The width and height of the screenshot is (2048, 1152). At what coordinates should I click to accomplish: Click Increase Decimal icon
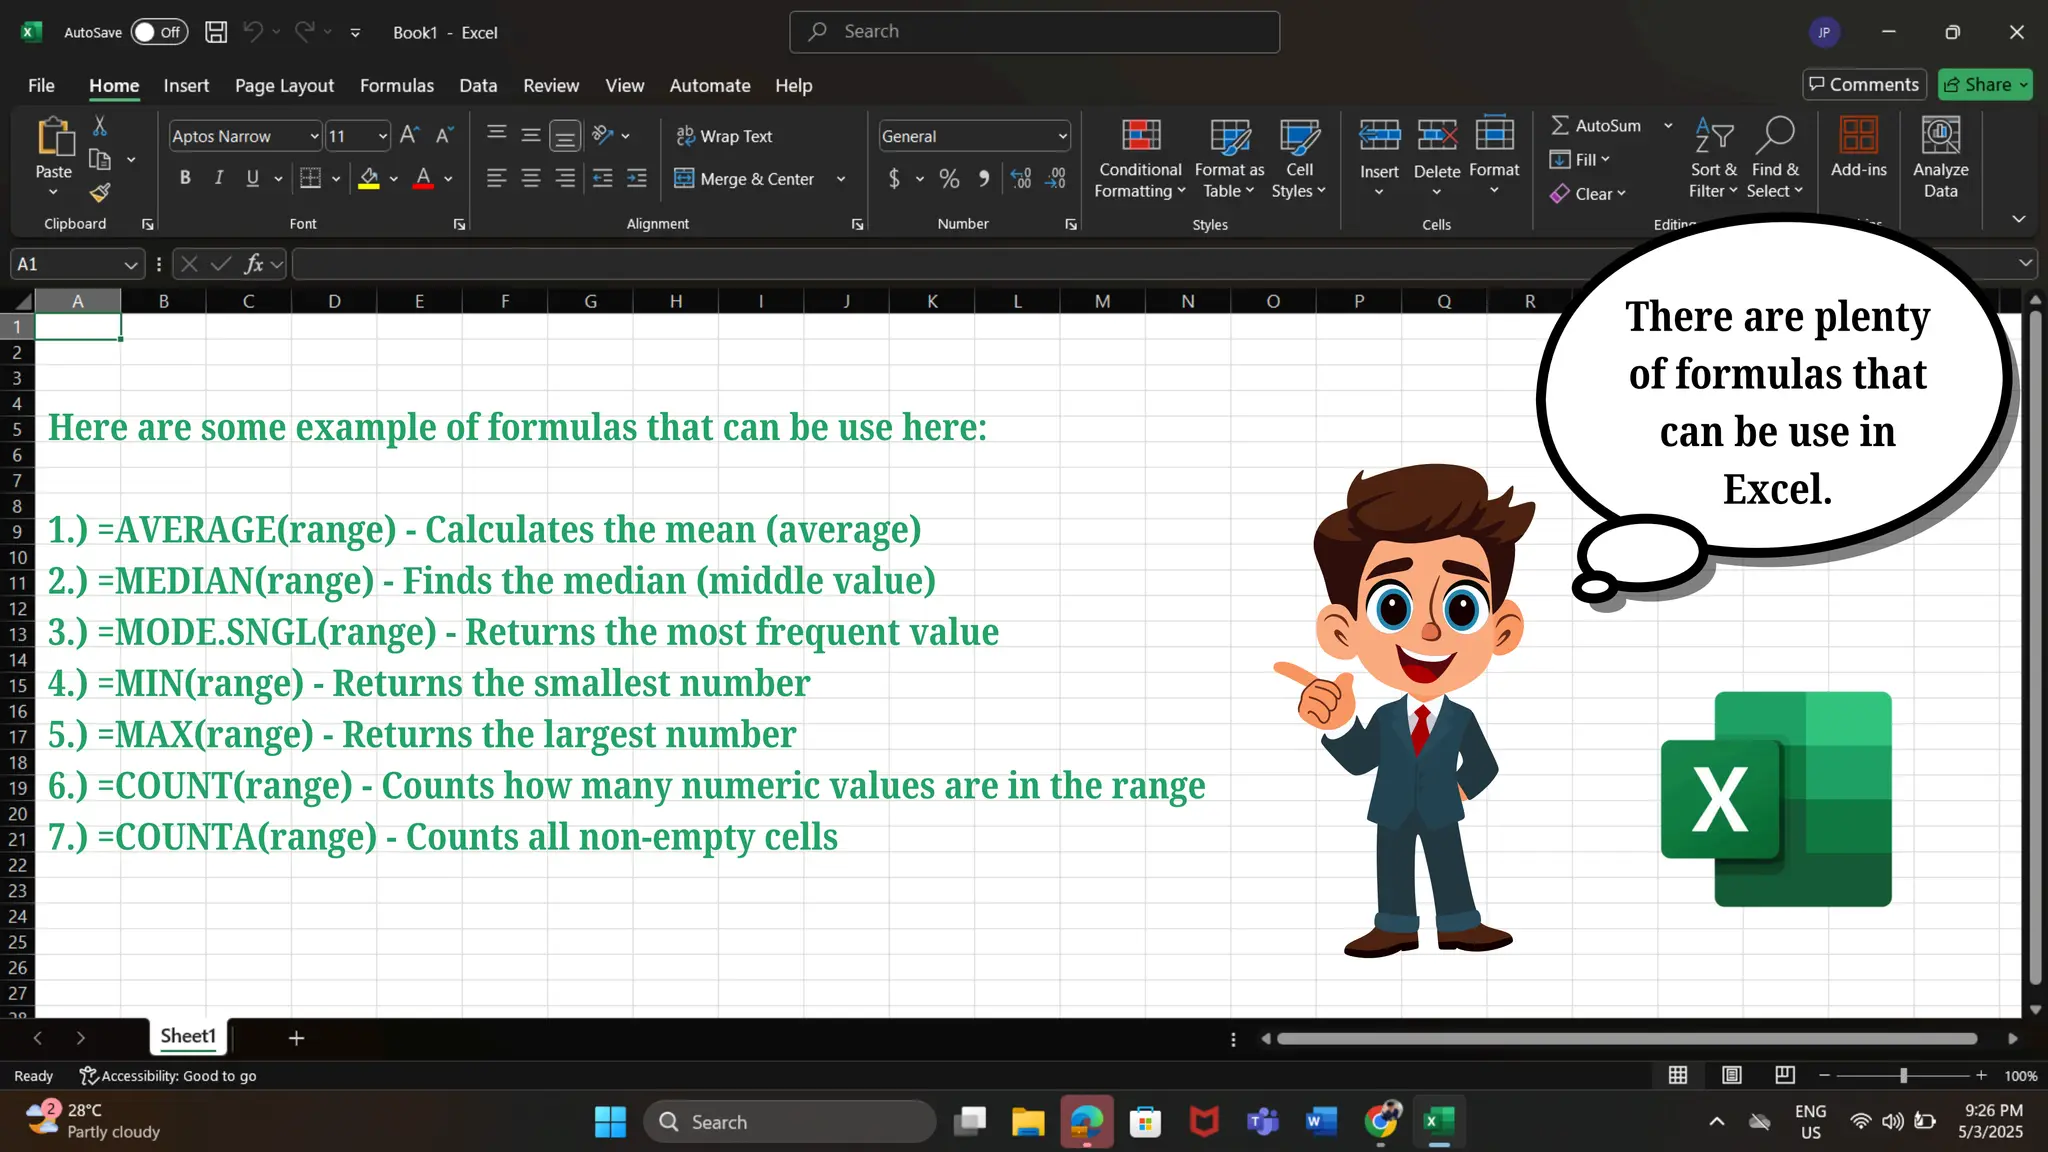tap(1021, 178)
